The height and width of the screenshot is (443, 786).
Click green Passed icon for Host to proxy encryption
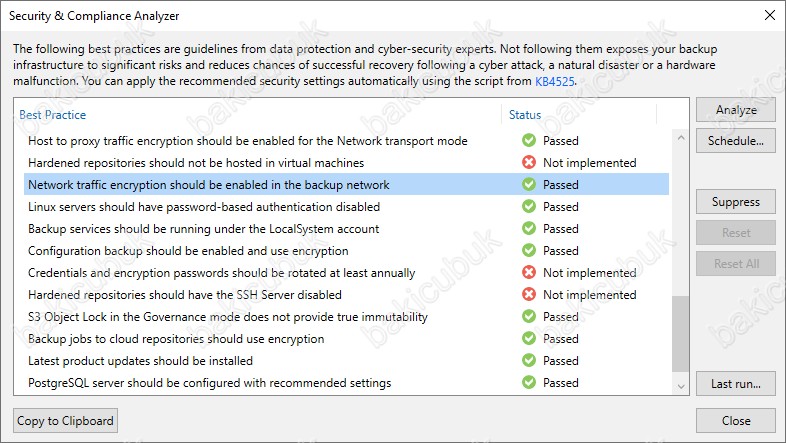coord(529,140)
